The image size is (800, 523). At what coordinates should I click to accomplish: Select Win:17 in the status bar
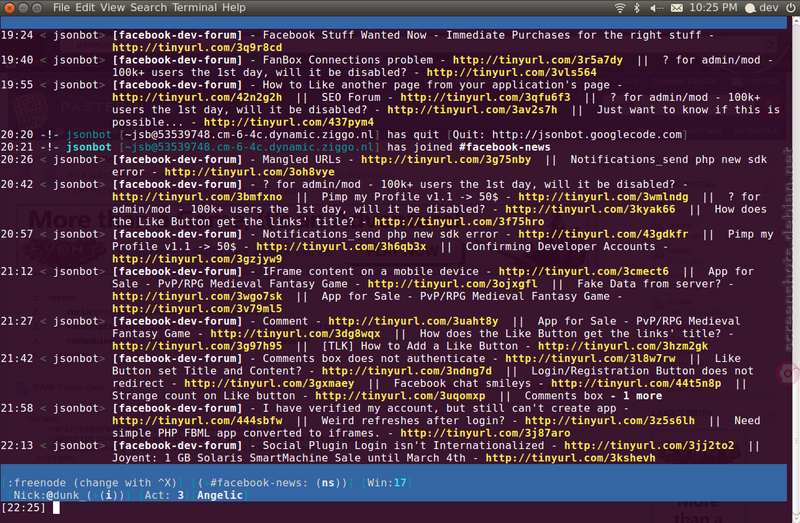click(387, 483)
